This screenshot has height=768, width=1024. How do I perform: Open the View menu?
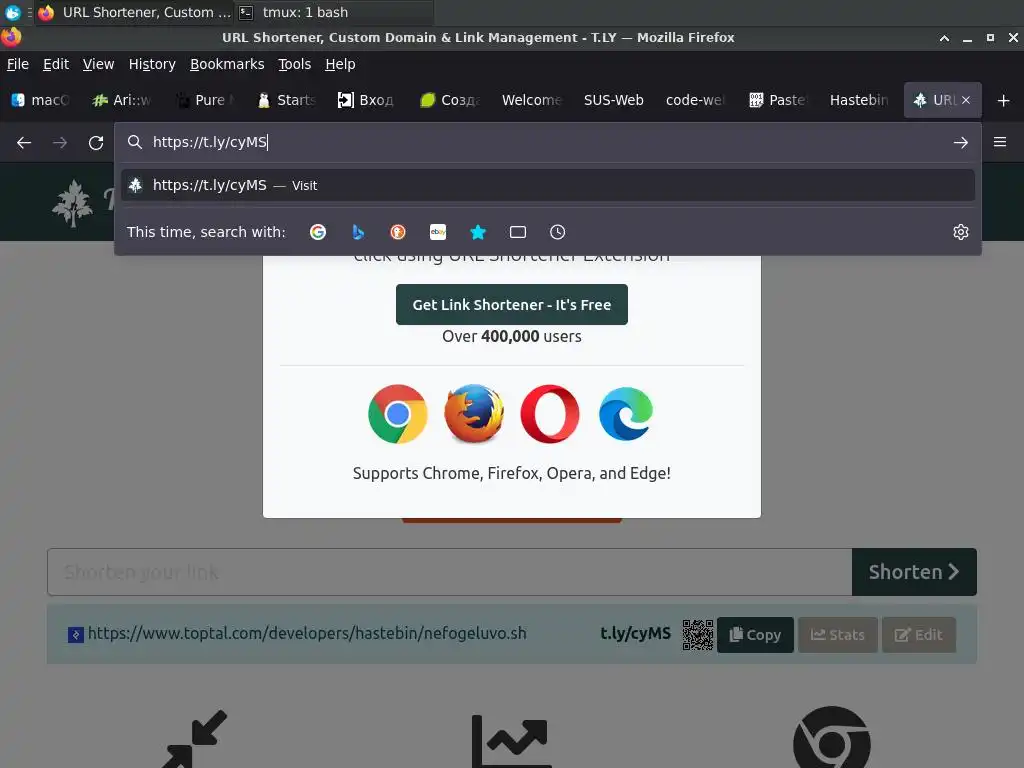click(x=98, y=64)
